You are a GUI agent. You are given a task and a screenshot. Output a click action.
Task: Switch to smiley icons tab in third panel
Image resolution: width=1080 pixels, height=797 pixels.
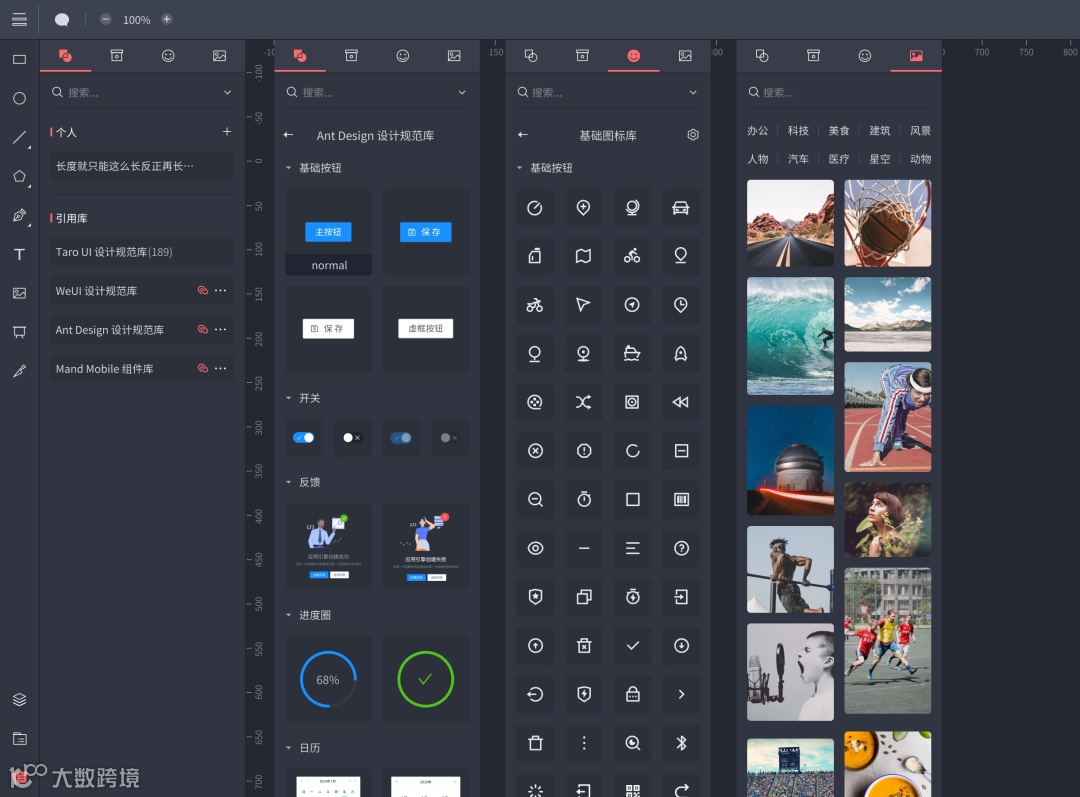634,56
